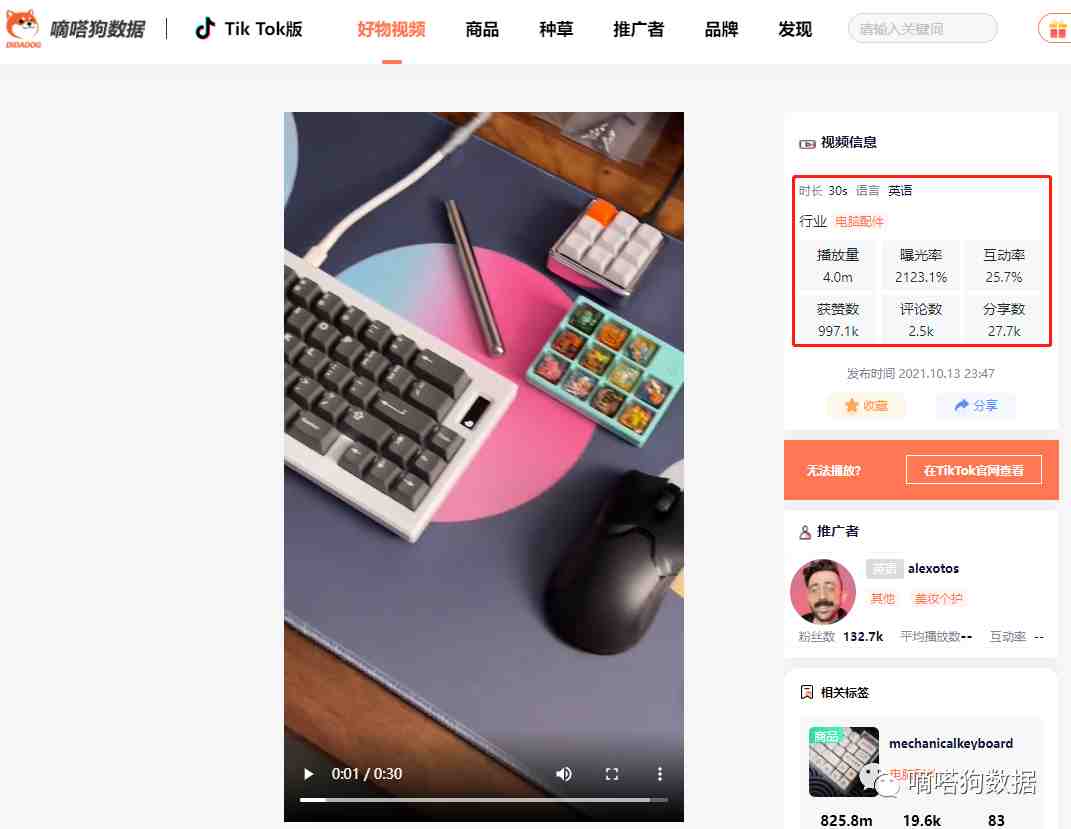1071x829 pixels.
Task: Open the video player more options menu
Action: (659, 774)
